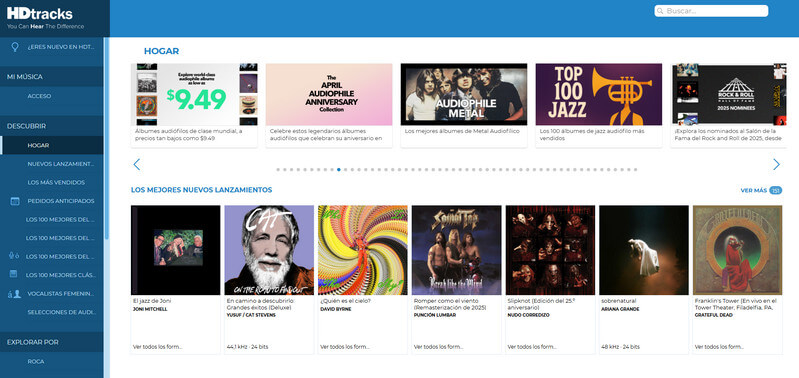The width and height of the screenshot is (799, 378).
Task: Click ARIANA GRANDE artist name
Action: 620,309
